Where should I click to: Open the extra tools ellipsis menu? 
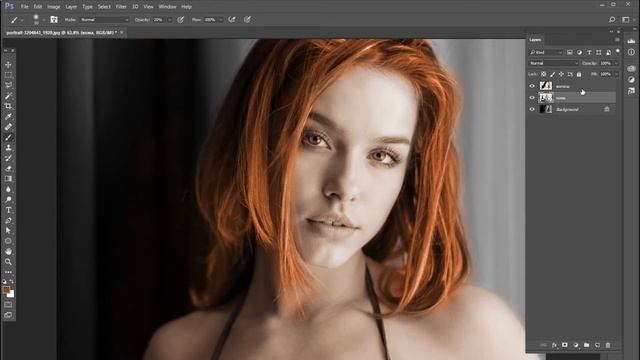(8, 272)
